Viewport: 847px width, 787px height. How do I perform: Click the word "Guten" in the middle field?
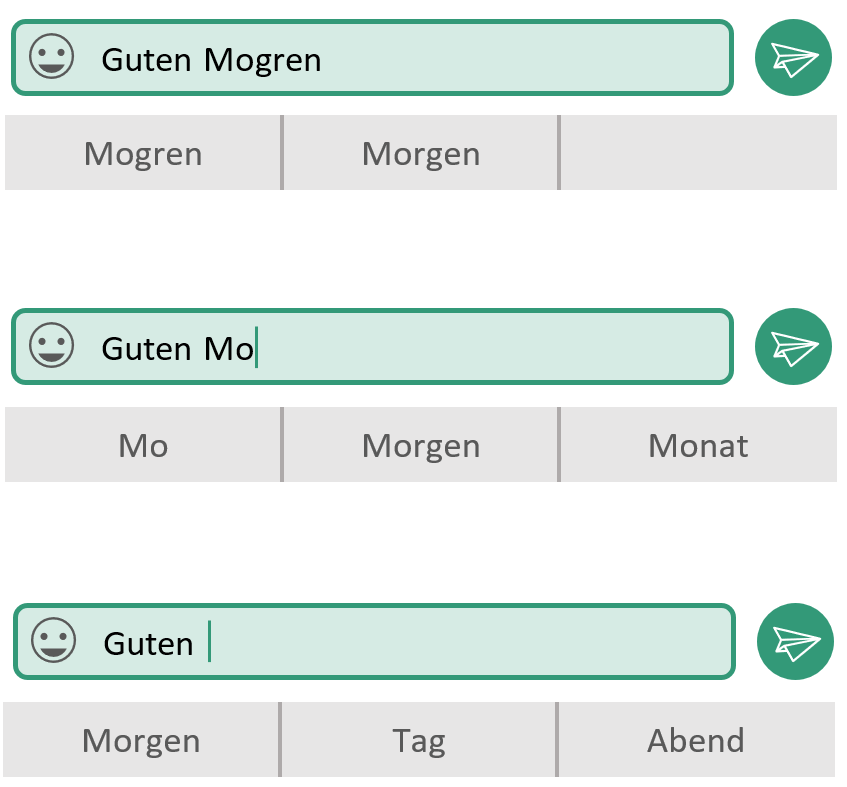pyautogui.click(x=146, y=349)
